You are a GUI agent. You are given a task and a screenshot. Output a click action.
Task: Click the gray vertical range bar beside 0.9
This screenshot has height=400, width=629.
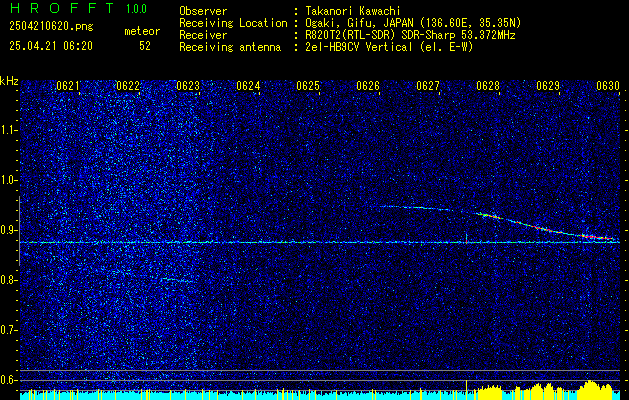tap(19, 231)
